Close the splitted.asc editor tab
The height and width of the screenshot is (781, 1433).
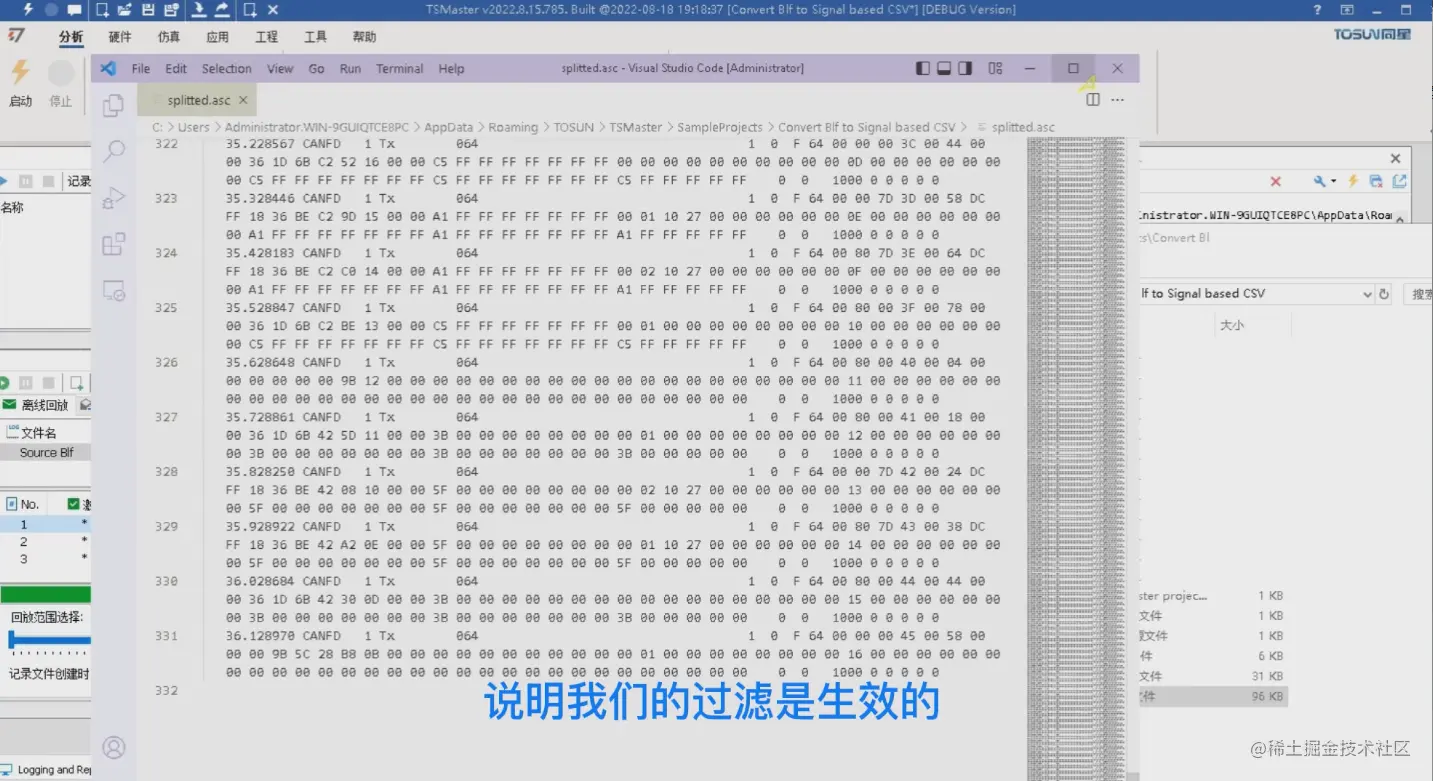[x=243, y=100]
